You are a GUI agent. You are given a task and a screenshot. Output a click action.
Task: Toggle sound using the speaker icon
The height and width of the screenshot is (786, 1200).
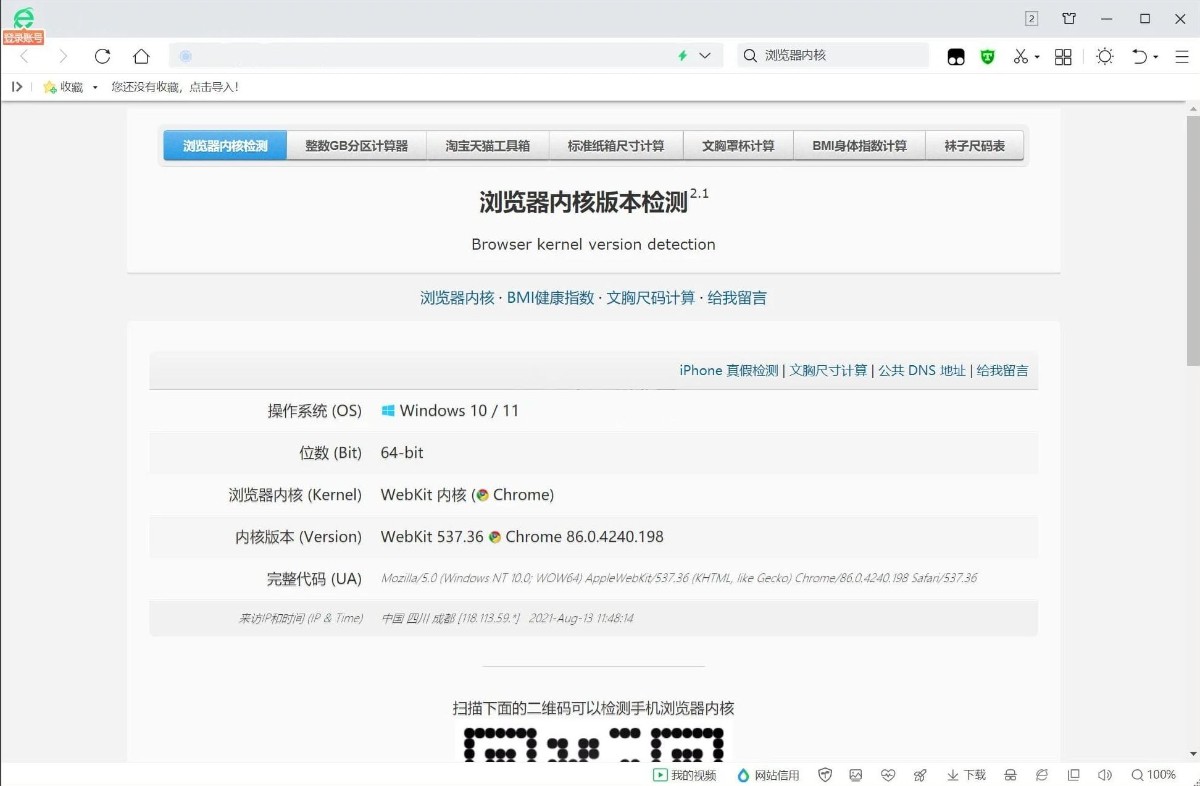[1104, 775]
